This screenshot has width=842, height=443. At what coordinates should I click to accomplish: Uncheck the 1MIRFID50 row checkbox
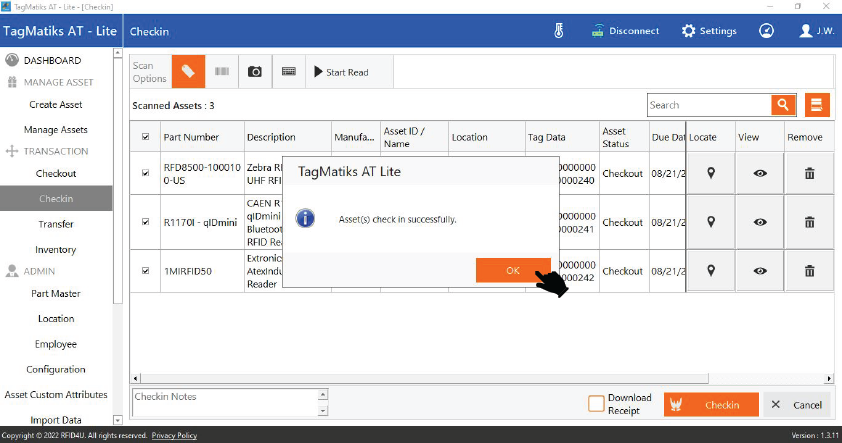coord(146,271)
